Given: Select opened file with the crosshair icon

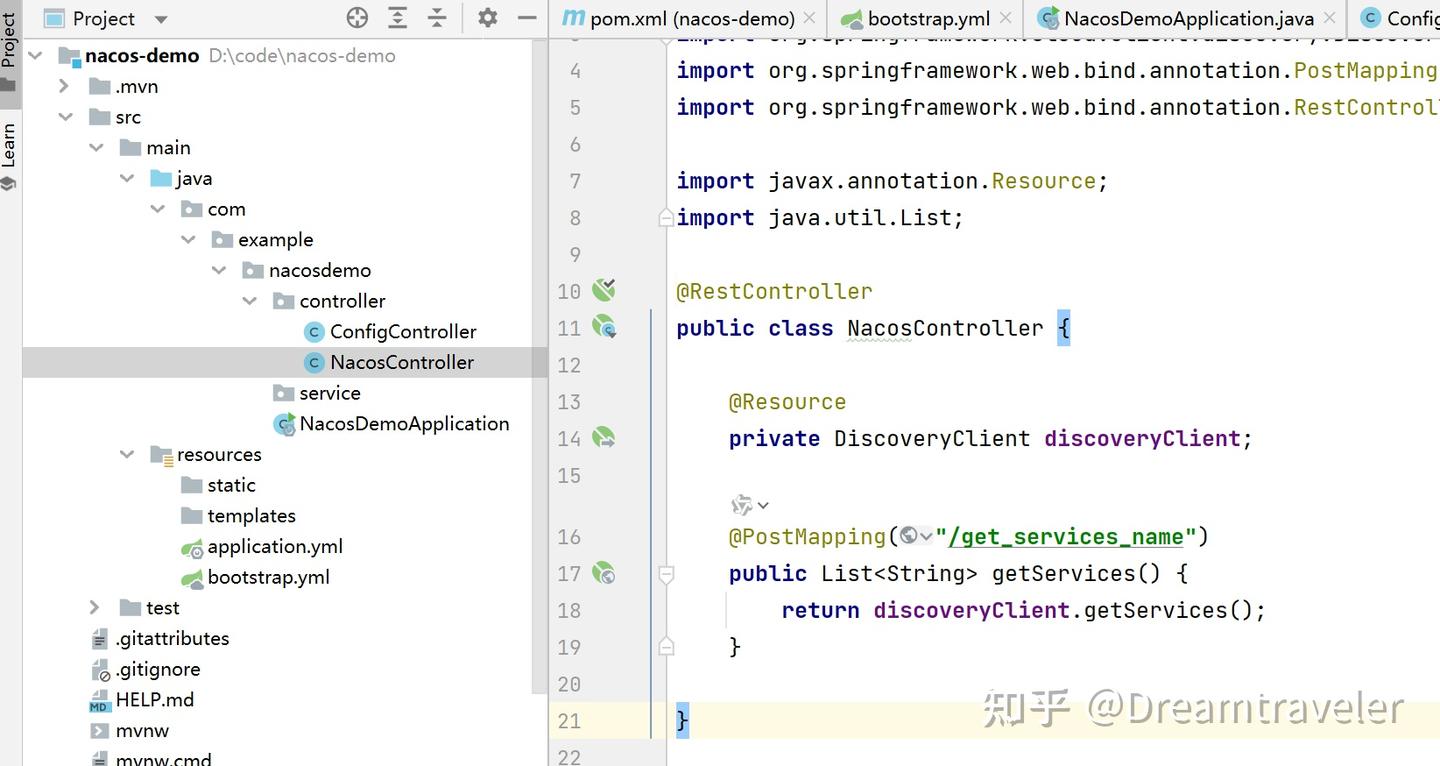Looking at the screenshot, I should pos(357,17).
